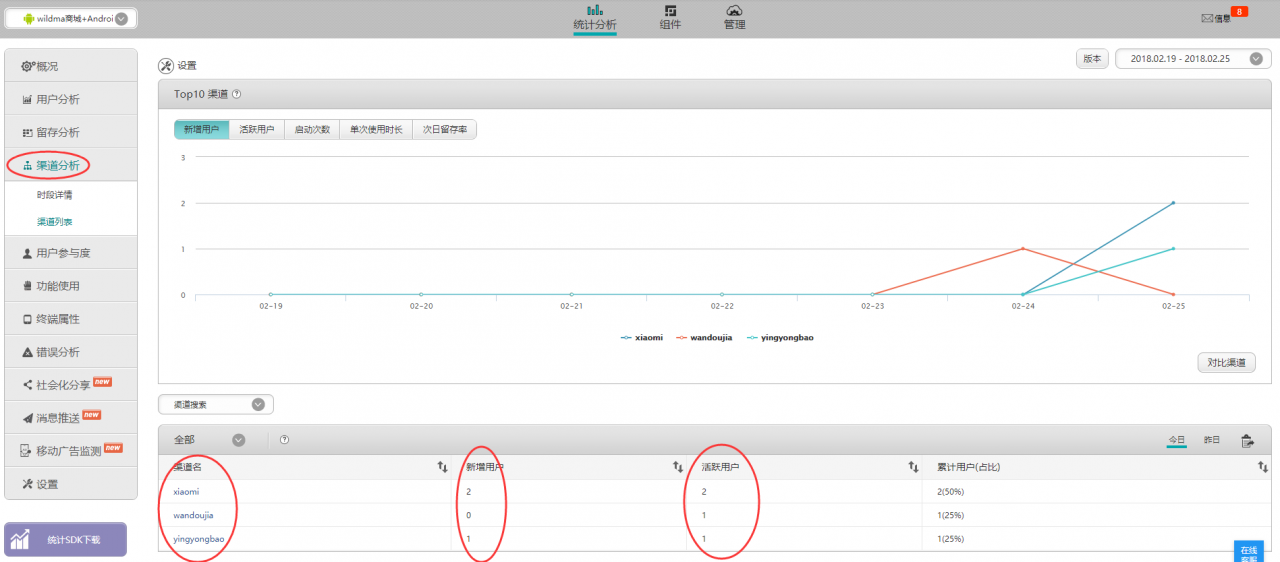The width and height of the screenshot is (1280, 562).
Task: Open 移动广告监测 in sidebar
Action: pyautogui.click(x=71, y=451)
